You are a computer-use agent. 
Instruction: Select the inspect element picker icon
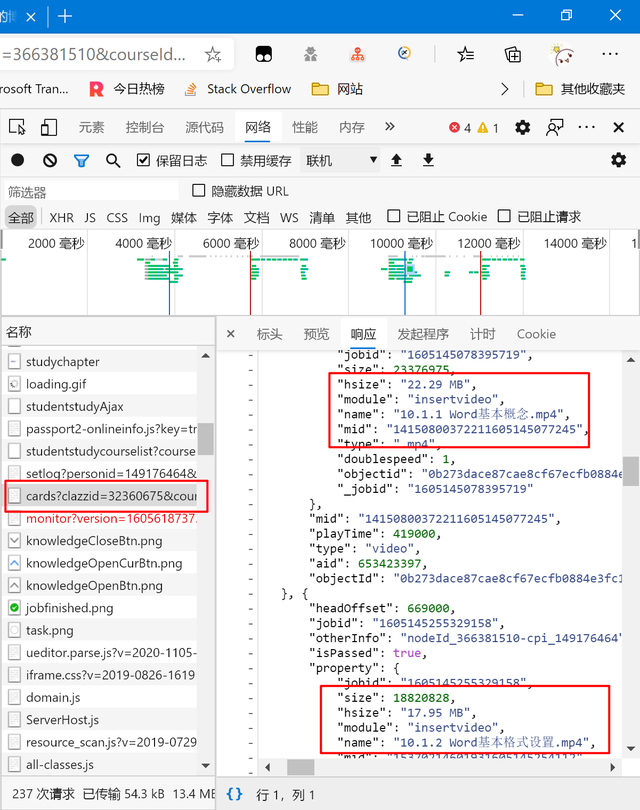(17, 127)
